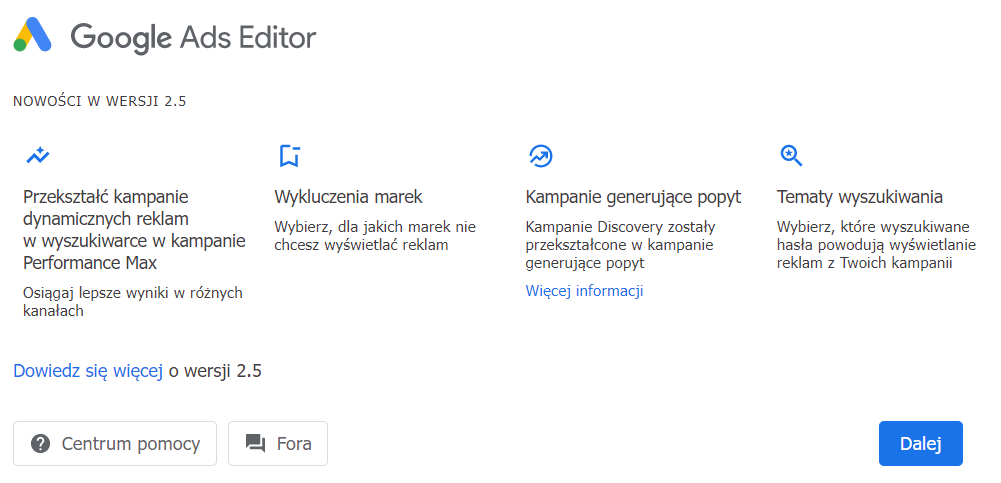Continue with the Dalej button

pyautogui.click(x=921, y=443)
